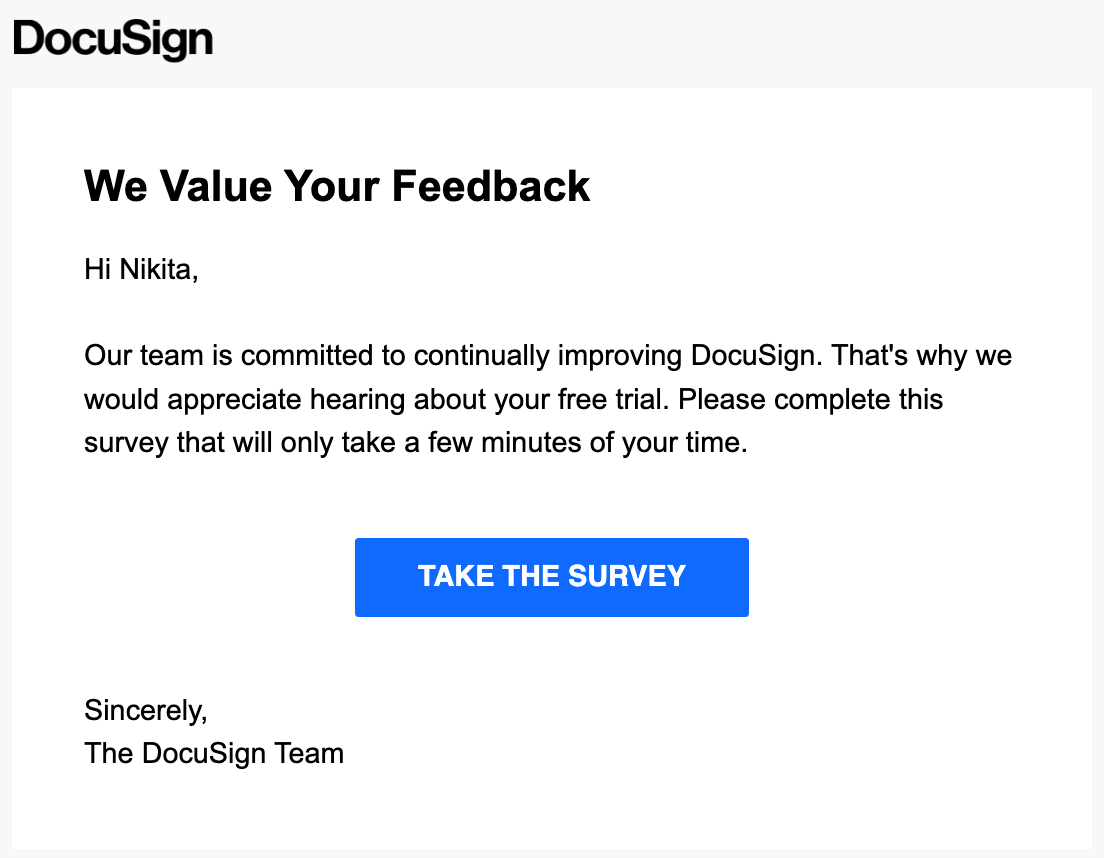
Task: Click the words Our team opening the paragraph
Action: (x=144, y=355)
